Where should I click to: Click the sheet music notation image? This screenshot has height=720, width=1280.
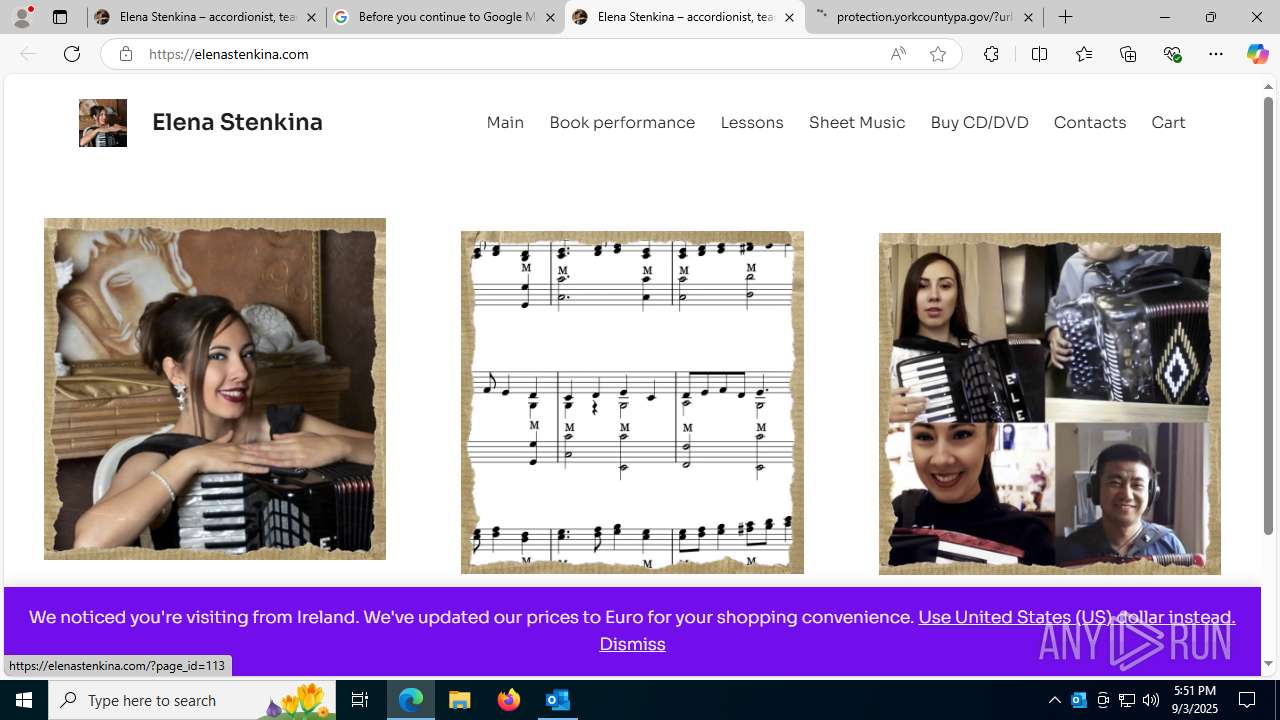tap(632, 402)
